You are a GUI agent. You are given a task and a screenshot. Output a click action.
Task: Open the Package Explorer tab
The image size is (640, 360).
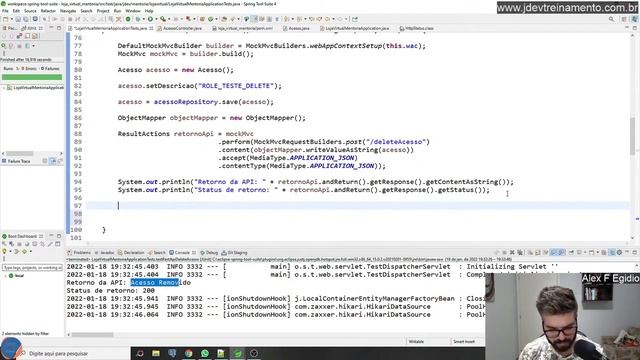point(10,28)
